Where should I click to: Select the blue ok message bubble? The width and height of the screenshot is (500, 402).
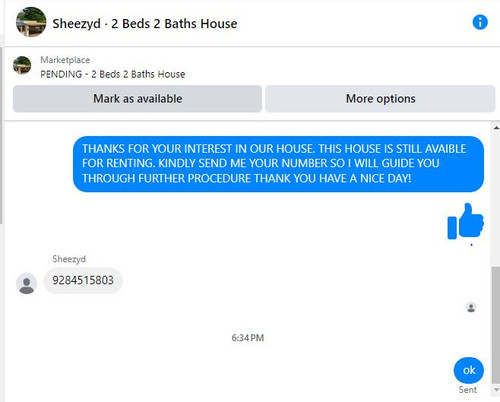469,370
